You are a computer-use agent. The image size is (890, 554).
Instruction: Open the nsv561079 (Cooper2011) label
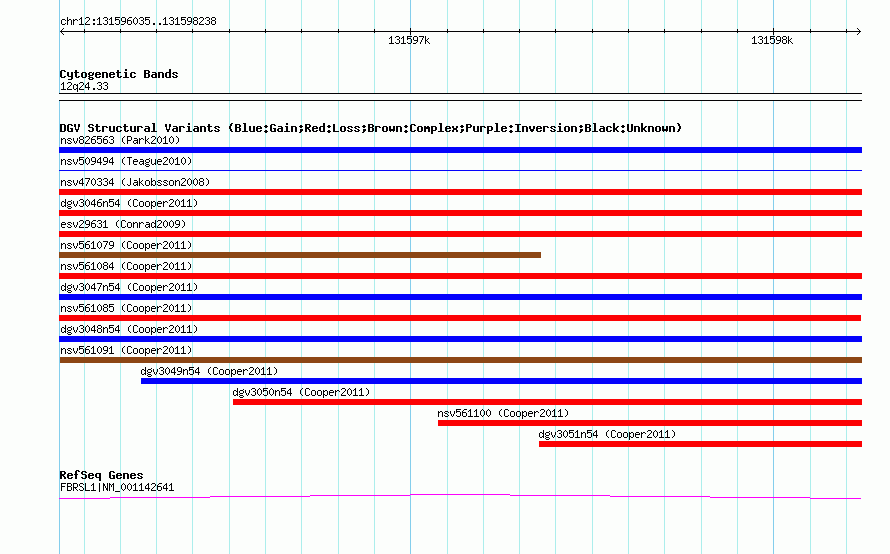click(126, 245)
